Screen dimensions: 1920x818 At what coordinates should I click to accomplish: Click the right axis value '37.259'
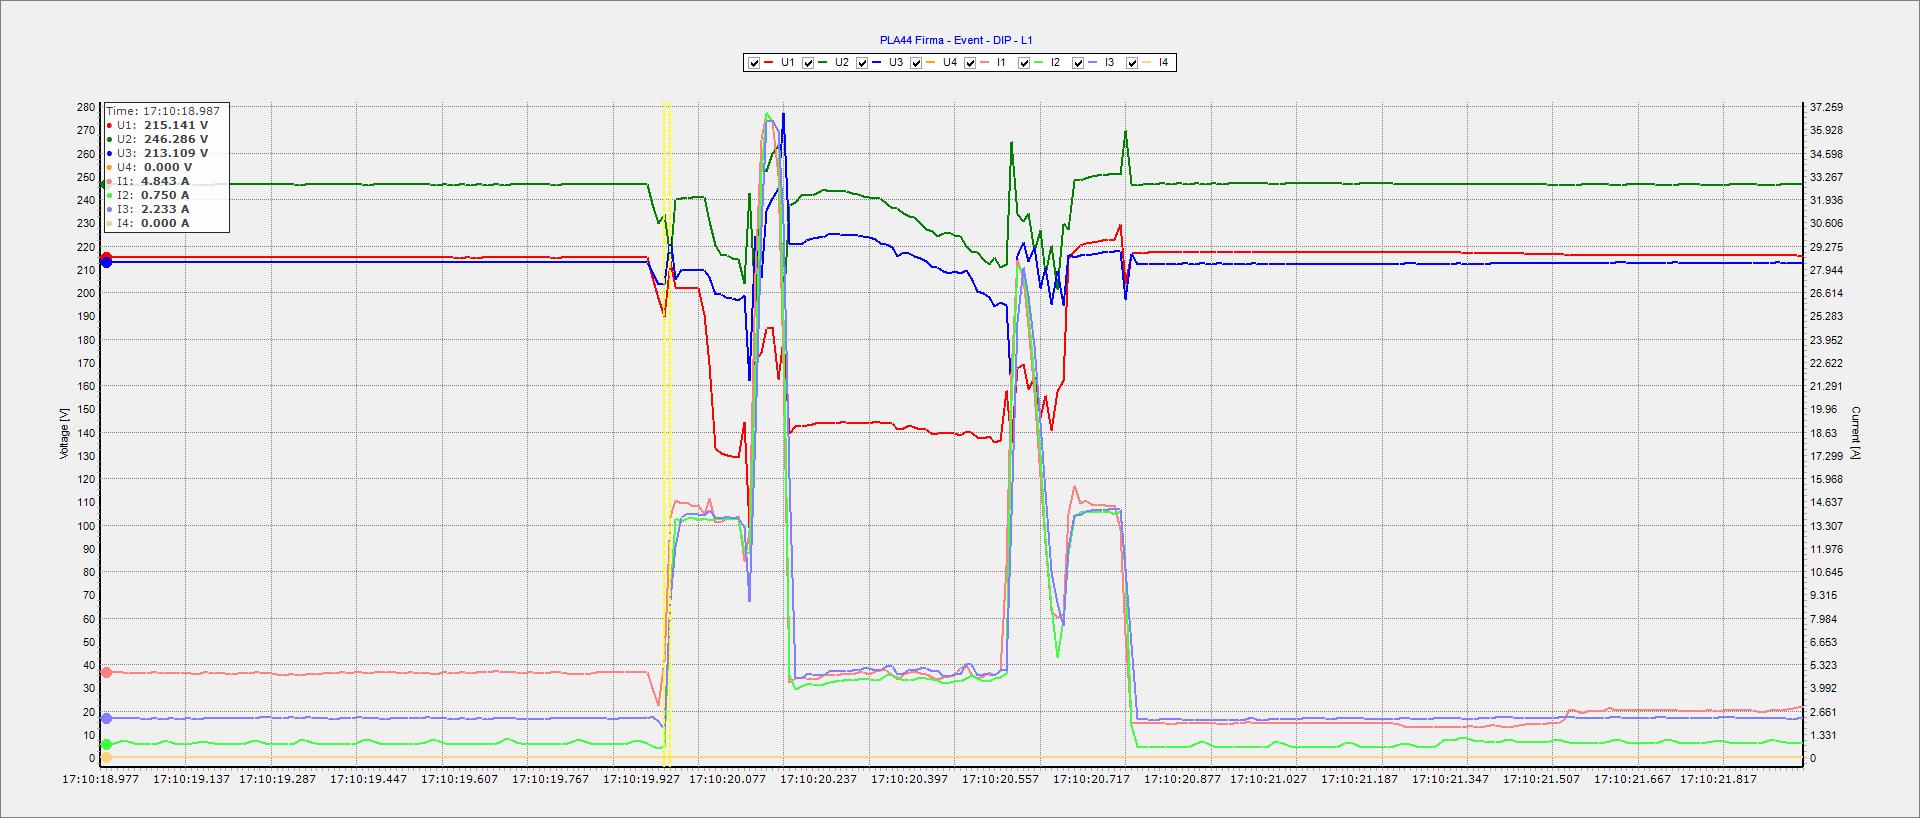click(x=1827, y=107)
